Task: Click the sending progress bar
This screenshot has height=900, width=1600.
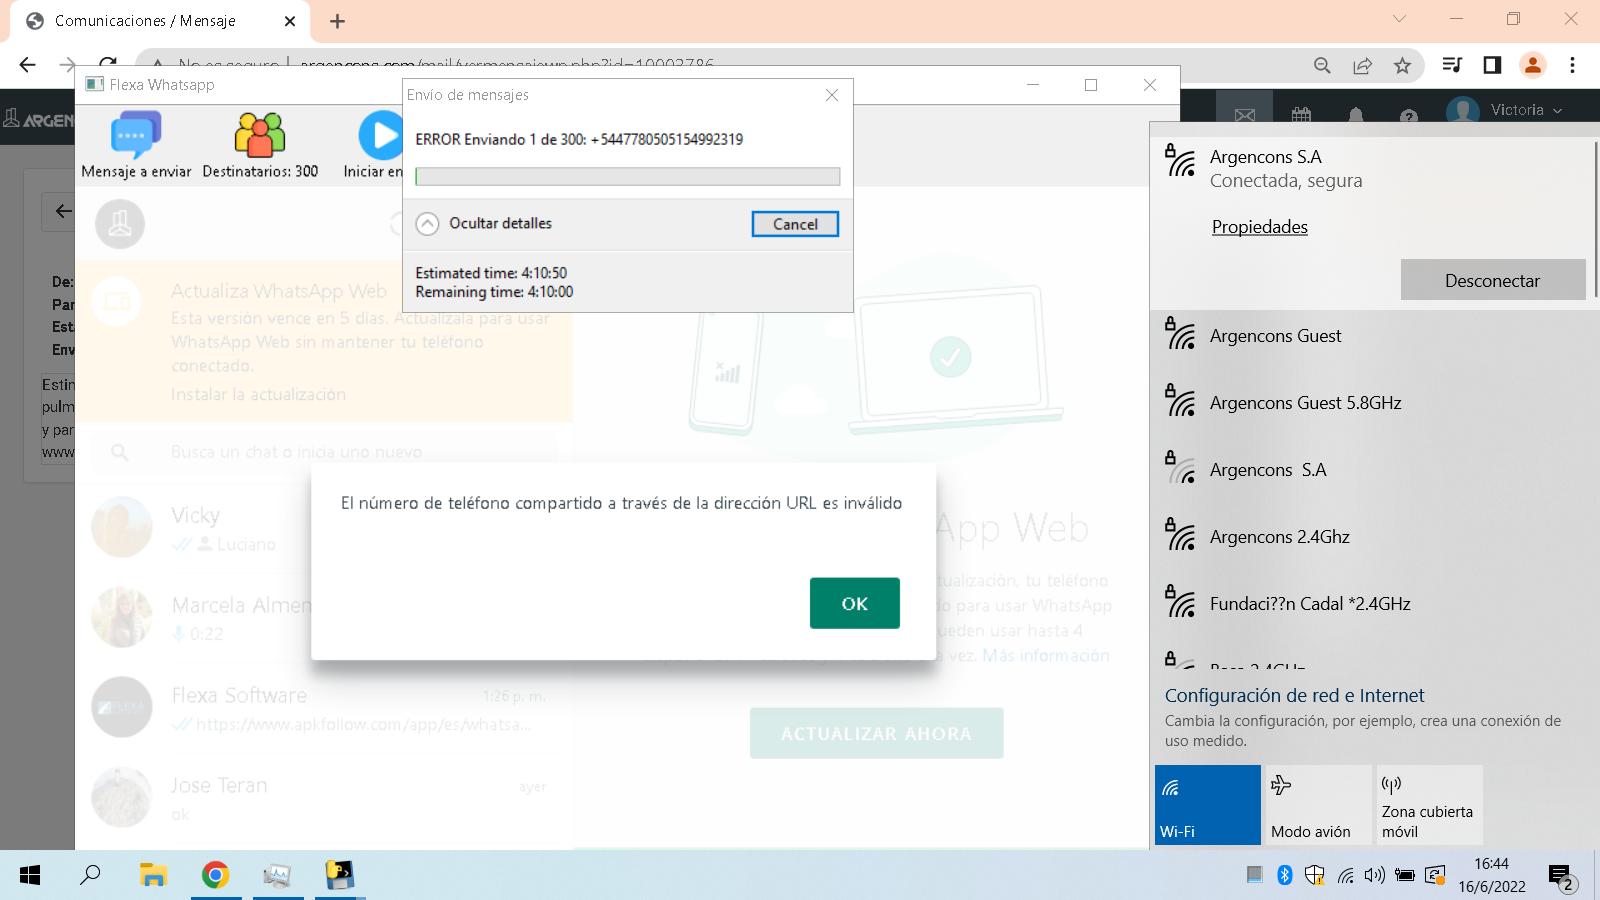Action: pos(628,176)
